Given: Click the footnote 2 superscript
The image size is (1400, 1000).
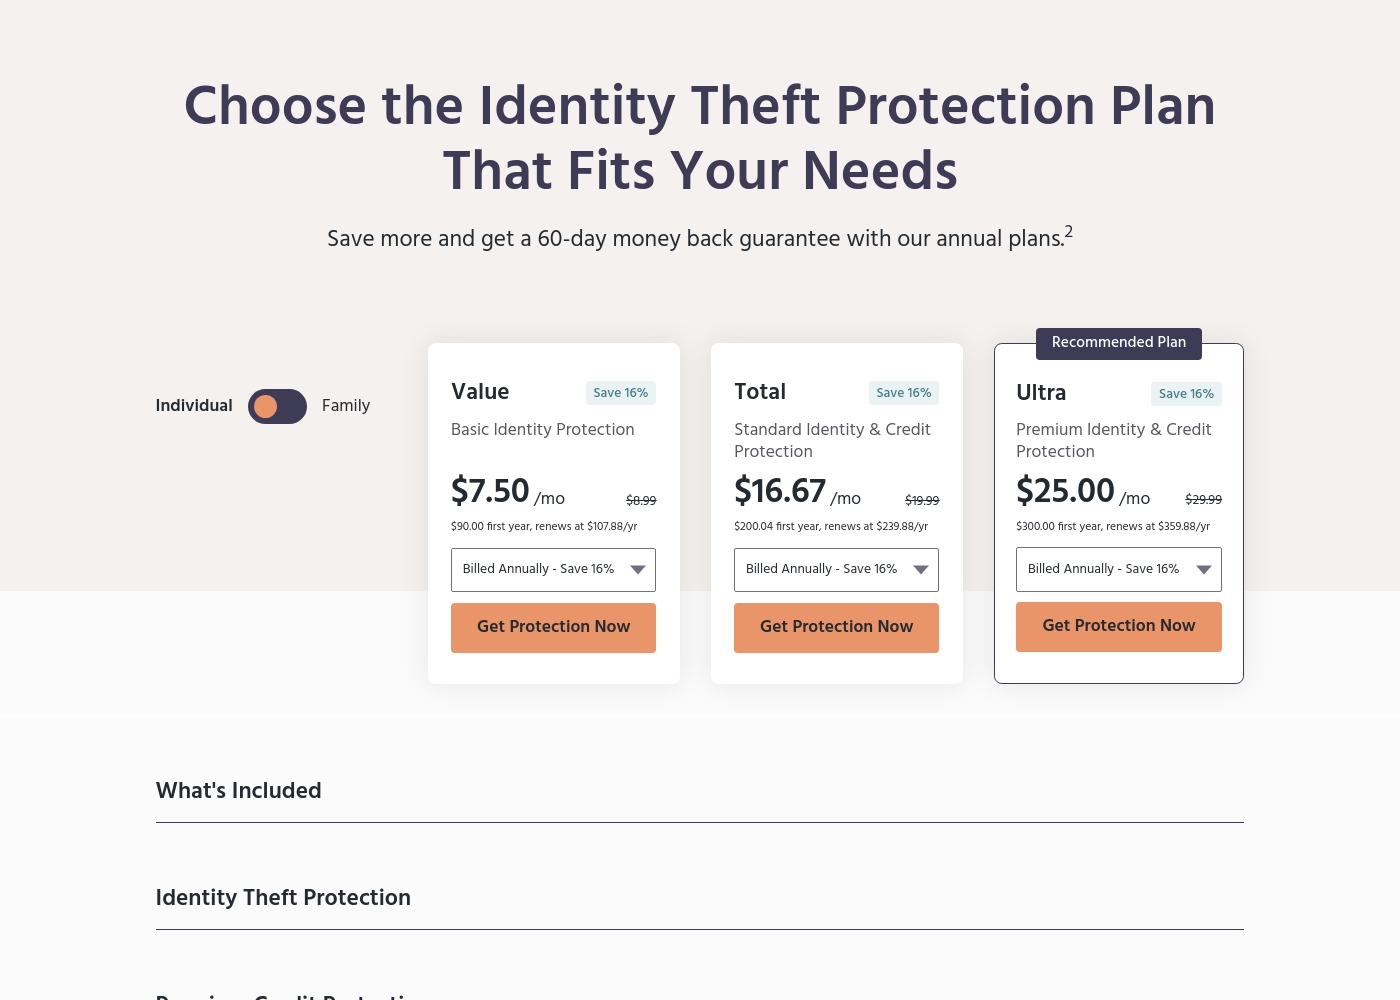Looking at the screenshot, I should 1069,232.
